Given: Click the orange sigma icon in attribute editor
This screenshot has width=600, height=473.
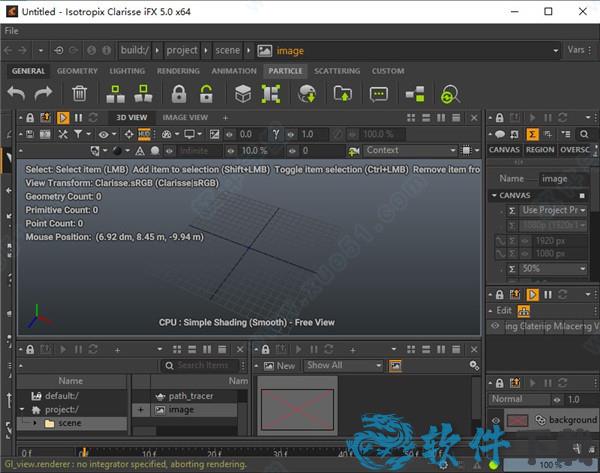Looking at the screenshot, I should (532, 134).
